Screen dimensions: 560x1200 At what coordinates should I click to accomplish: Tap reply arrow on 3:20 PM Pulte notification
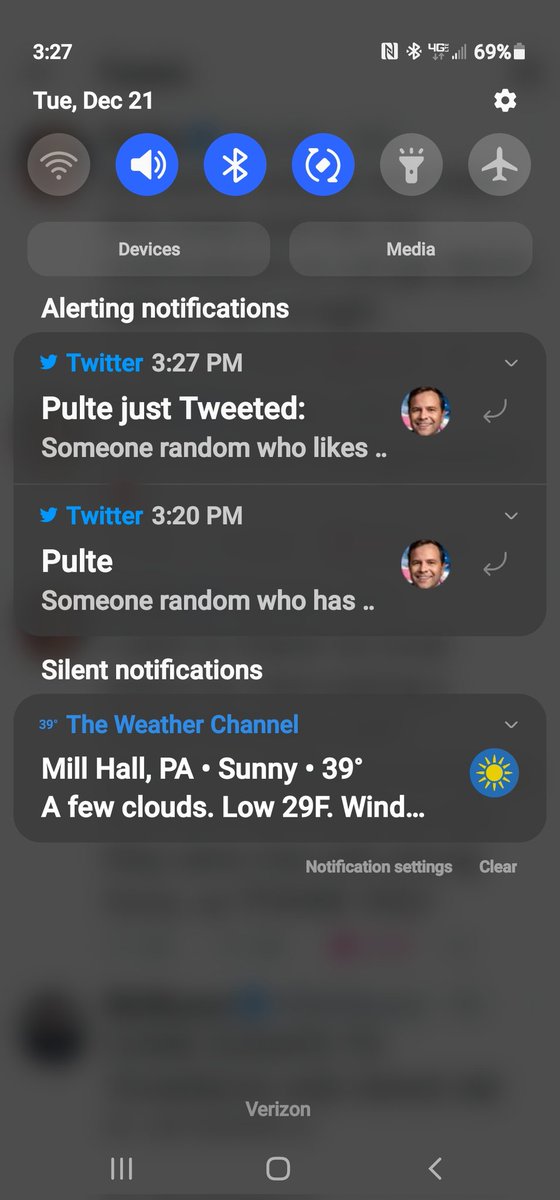(494, 565)
